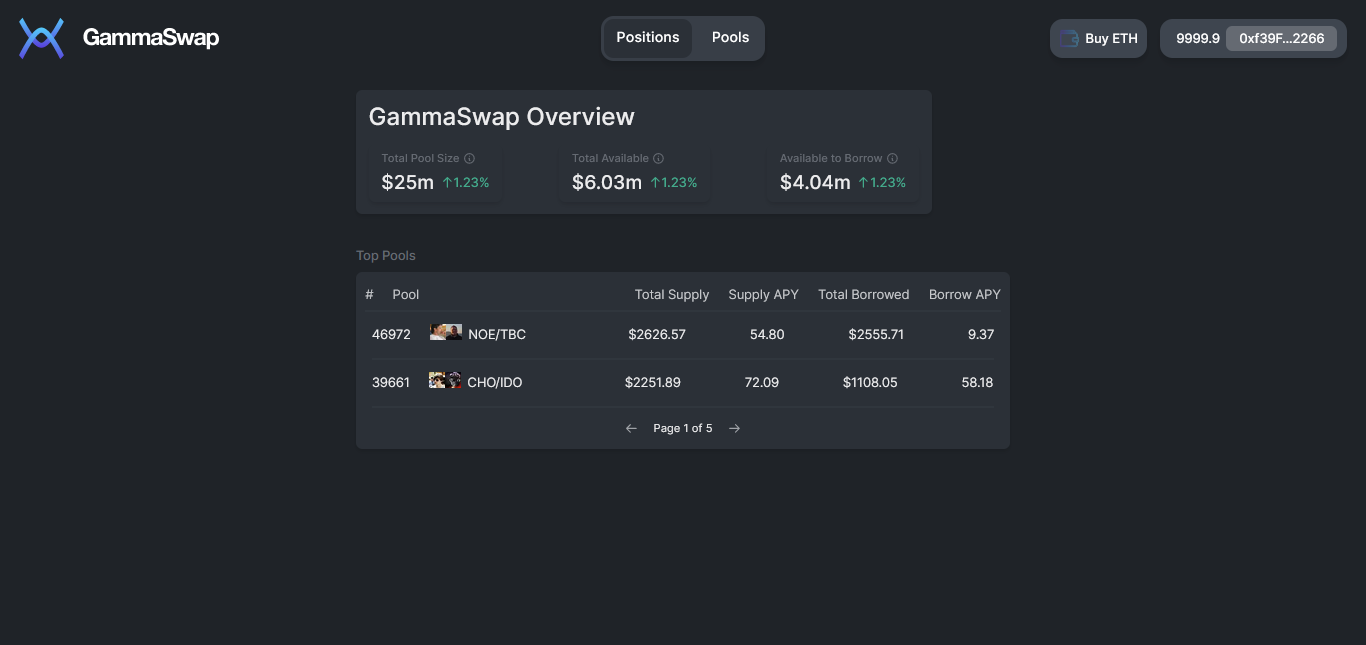This screenshot has width=1366, height=645.
Task: Click the GammaSwap logo icon
Action: point(41,38)
